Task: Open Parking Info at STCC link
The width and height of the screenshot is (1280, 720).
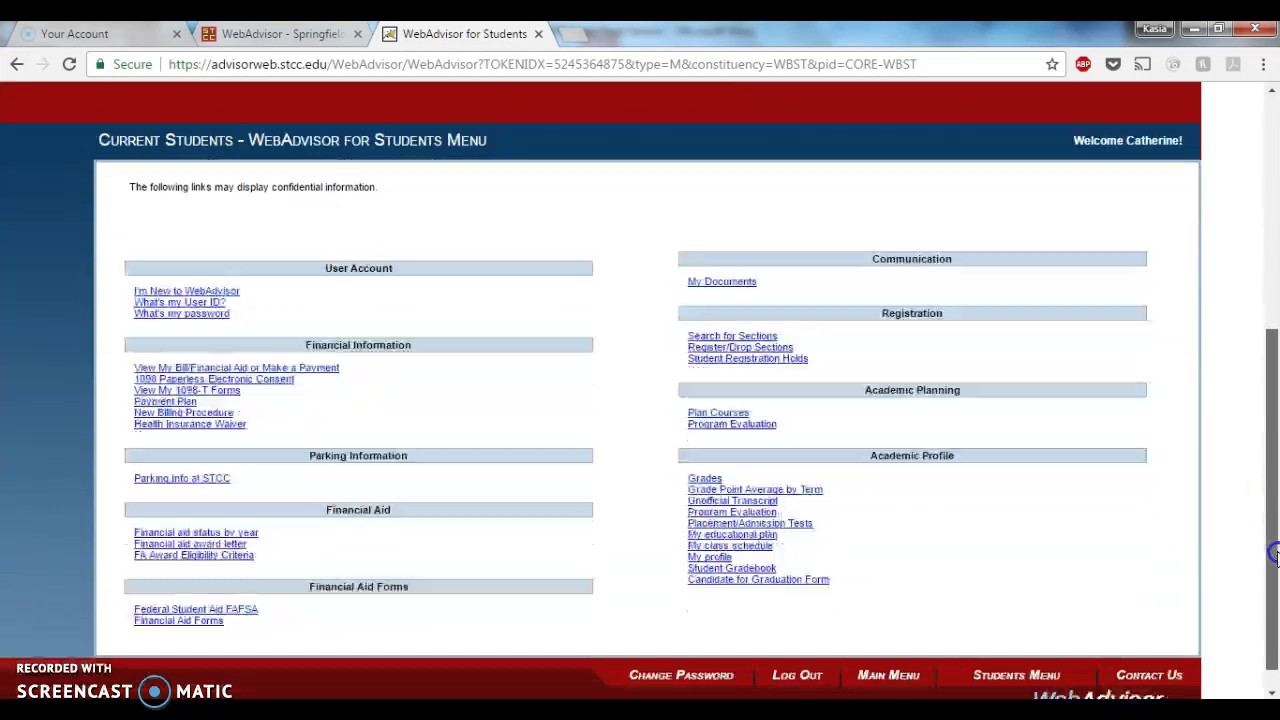Action: [x=182, y=478]
